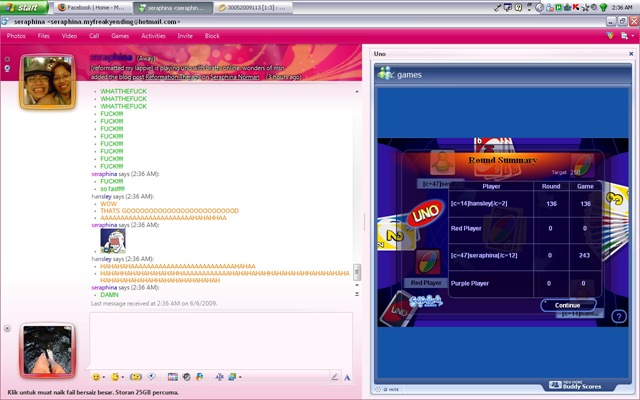Image resolution: width=640 pixels, height=400 pixels.
Task: Expand the wink dropdown arrow
Action: [x=122, y=377]
